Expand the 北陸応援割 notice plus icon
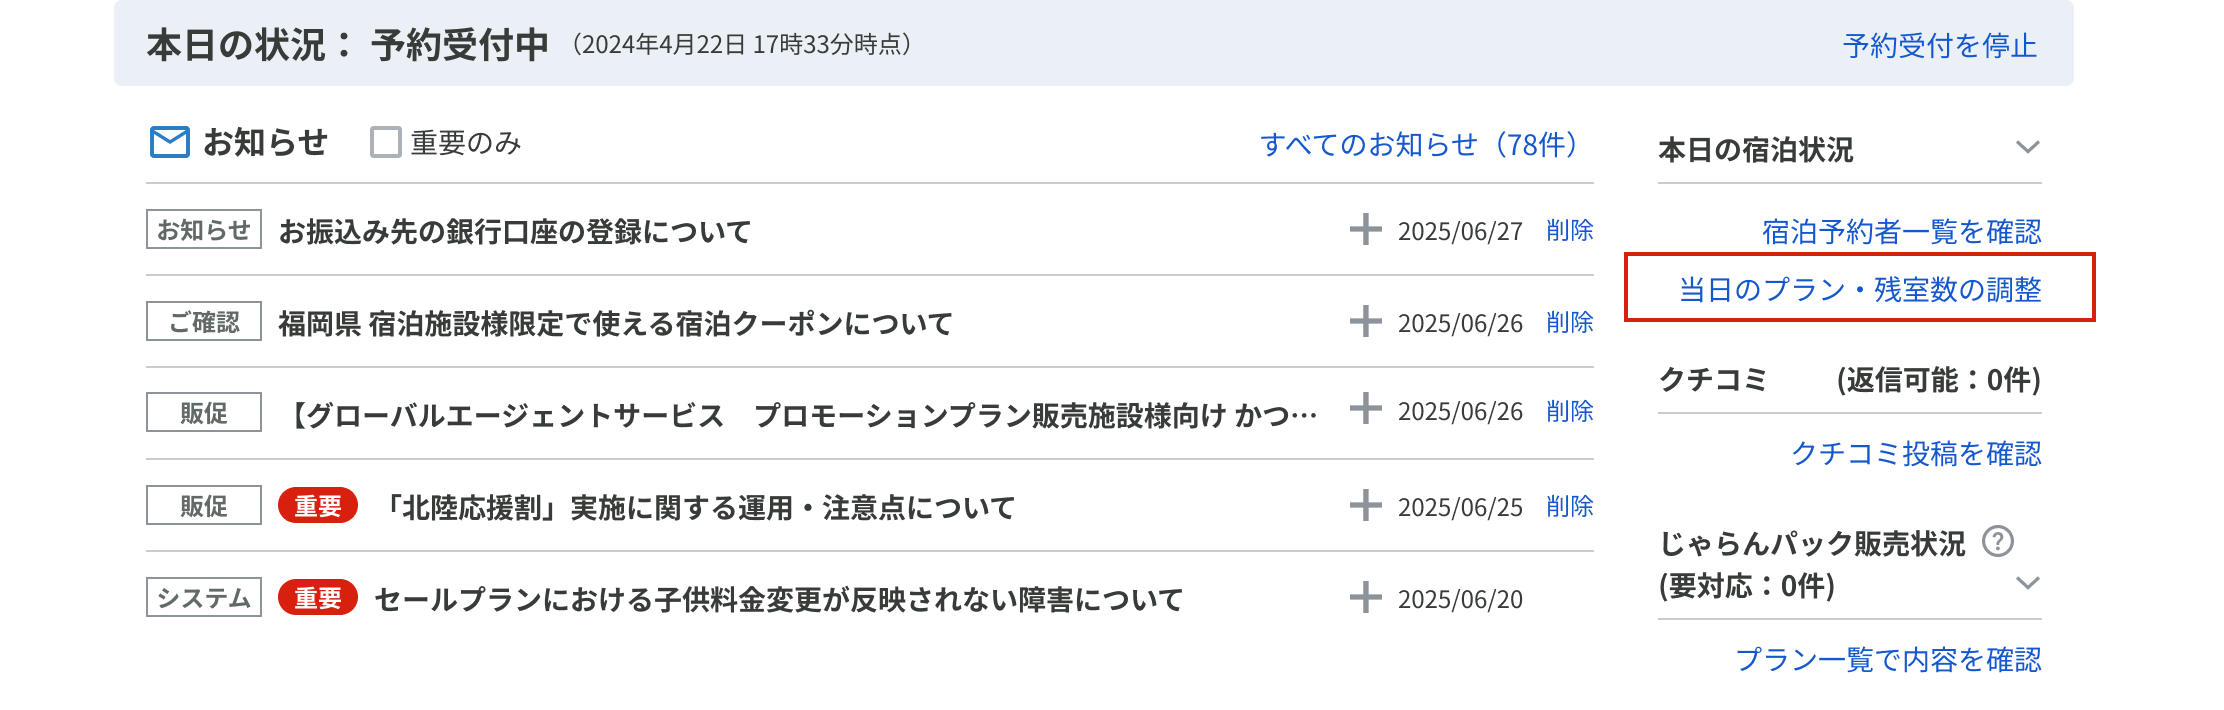Screen dimensions: 2224x710 pyautogui.click(x=1365, y=506)
